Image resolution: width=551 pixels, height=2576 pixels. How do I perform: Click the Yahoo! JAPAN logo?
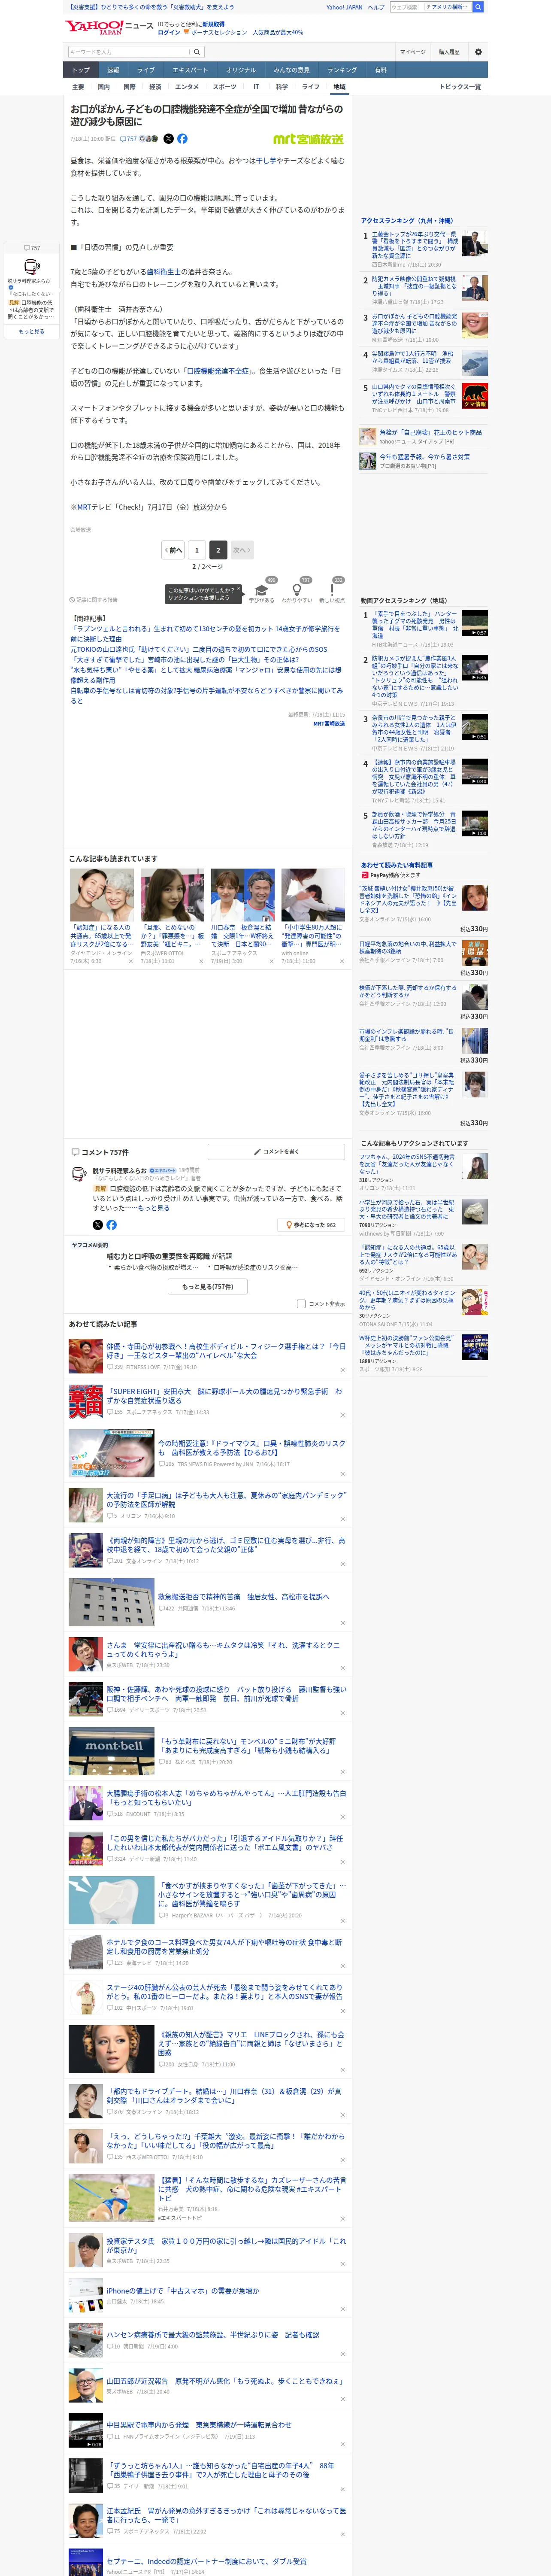click(95, 27)
